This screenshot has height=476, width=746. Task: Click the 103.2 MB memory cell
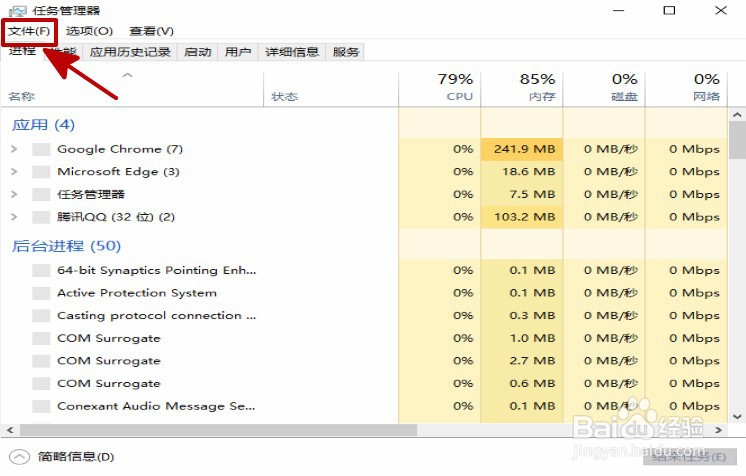point(522,217)
